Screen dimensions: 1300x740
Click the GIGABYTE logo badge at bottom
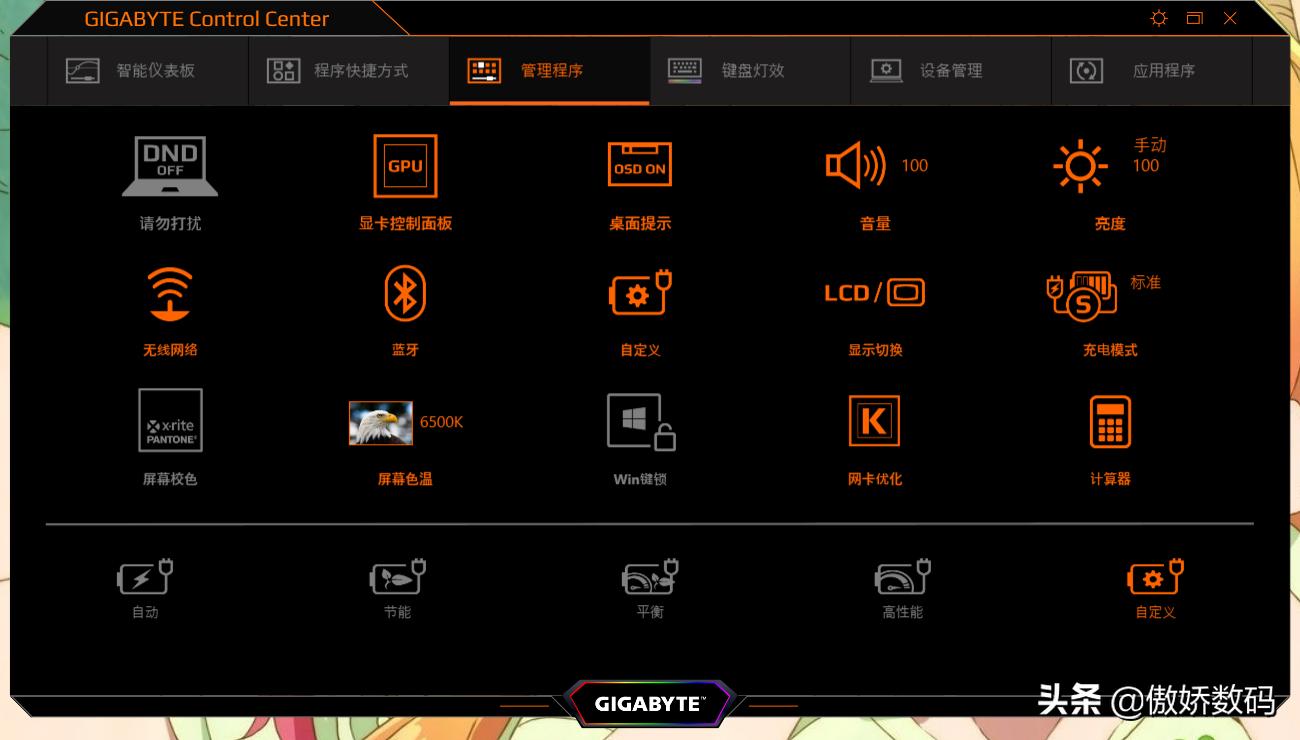pos(650,704)
